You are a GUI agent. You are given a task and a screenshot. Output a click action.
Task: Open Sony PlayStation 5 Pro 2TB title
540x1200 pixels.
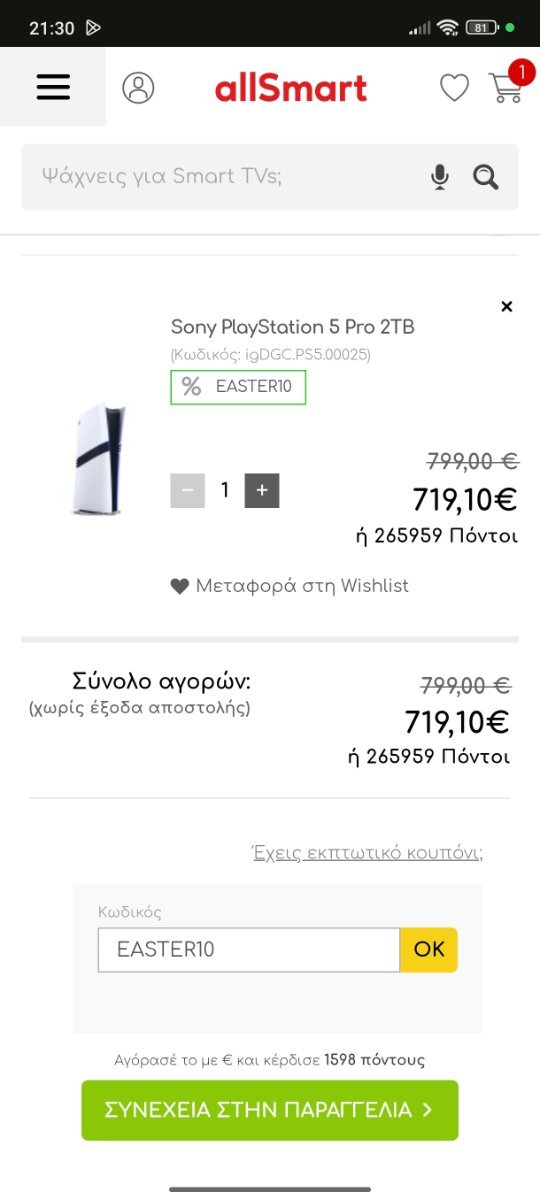tap(293, 327)
